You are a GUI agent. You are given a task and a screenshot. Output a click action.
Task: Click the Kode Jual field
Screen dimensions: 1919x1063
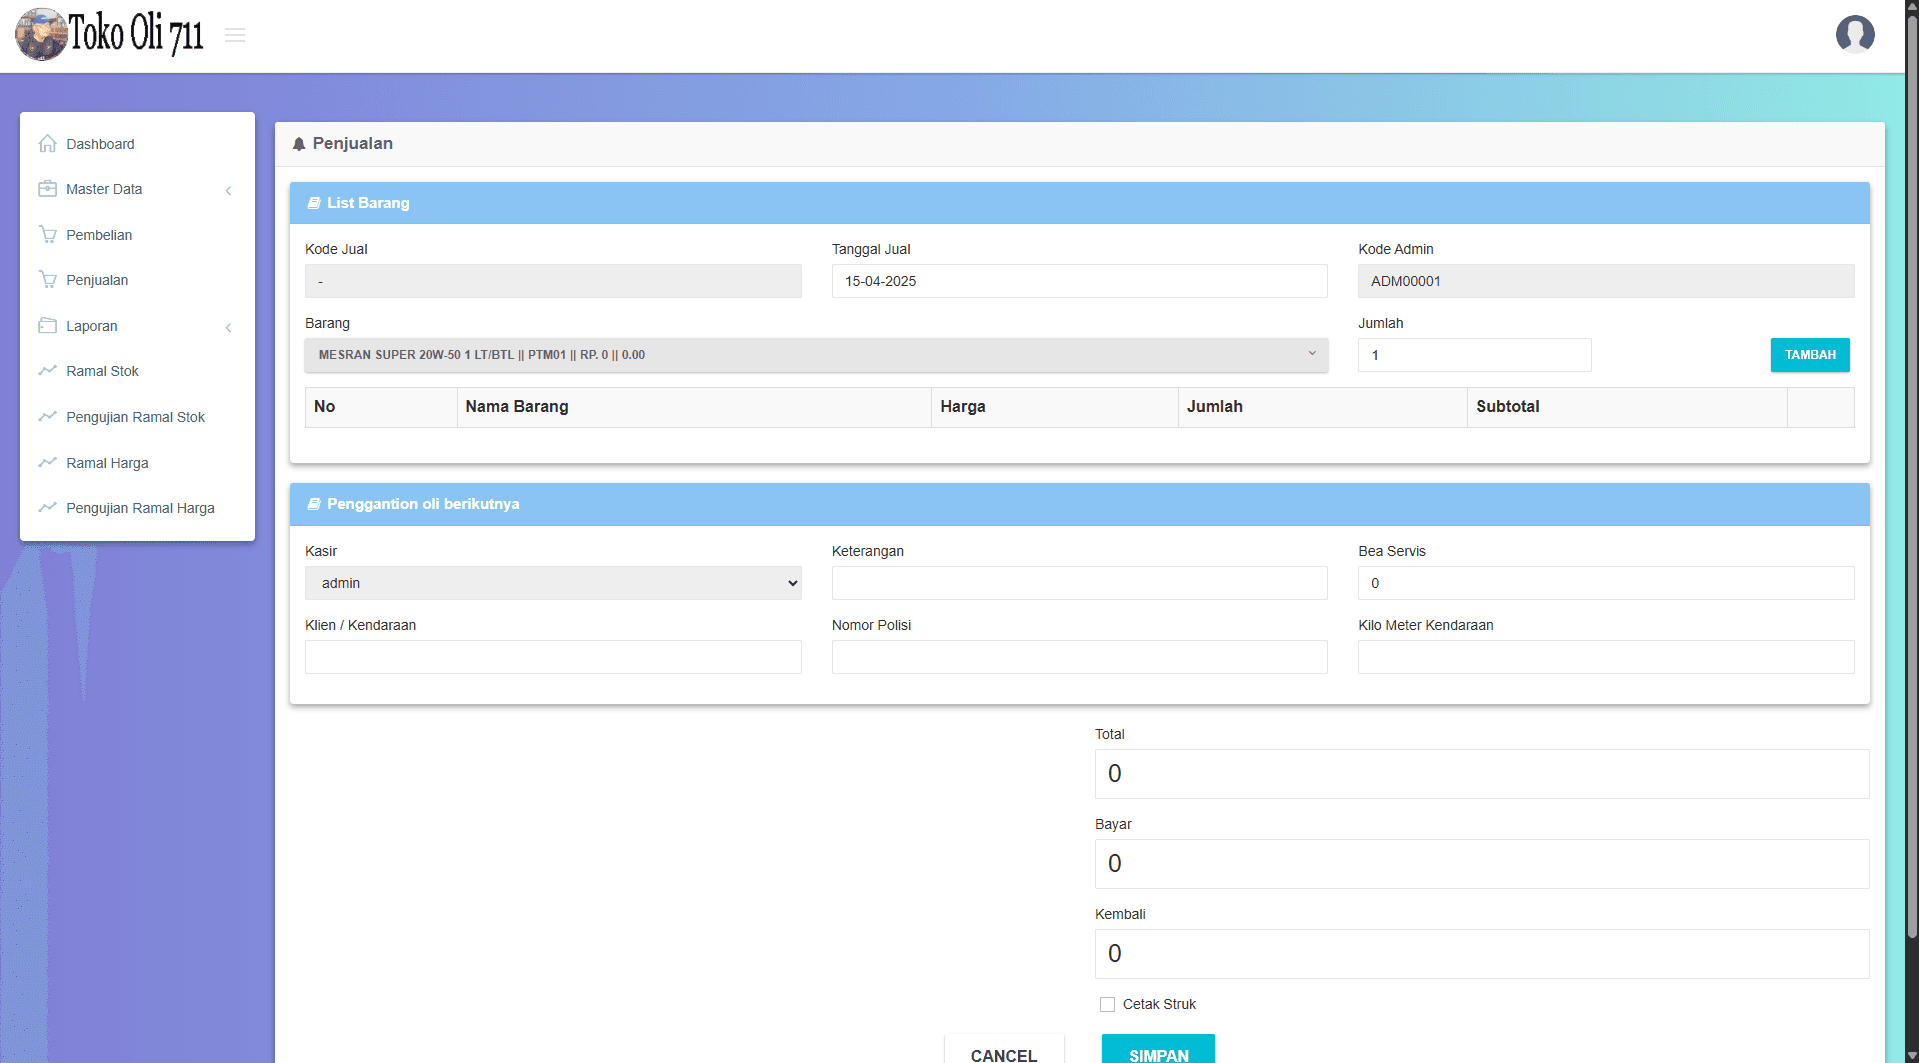(553, 281)
